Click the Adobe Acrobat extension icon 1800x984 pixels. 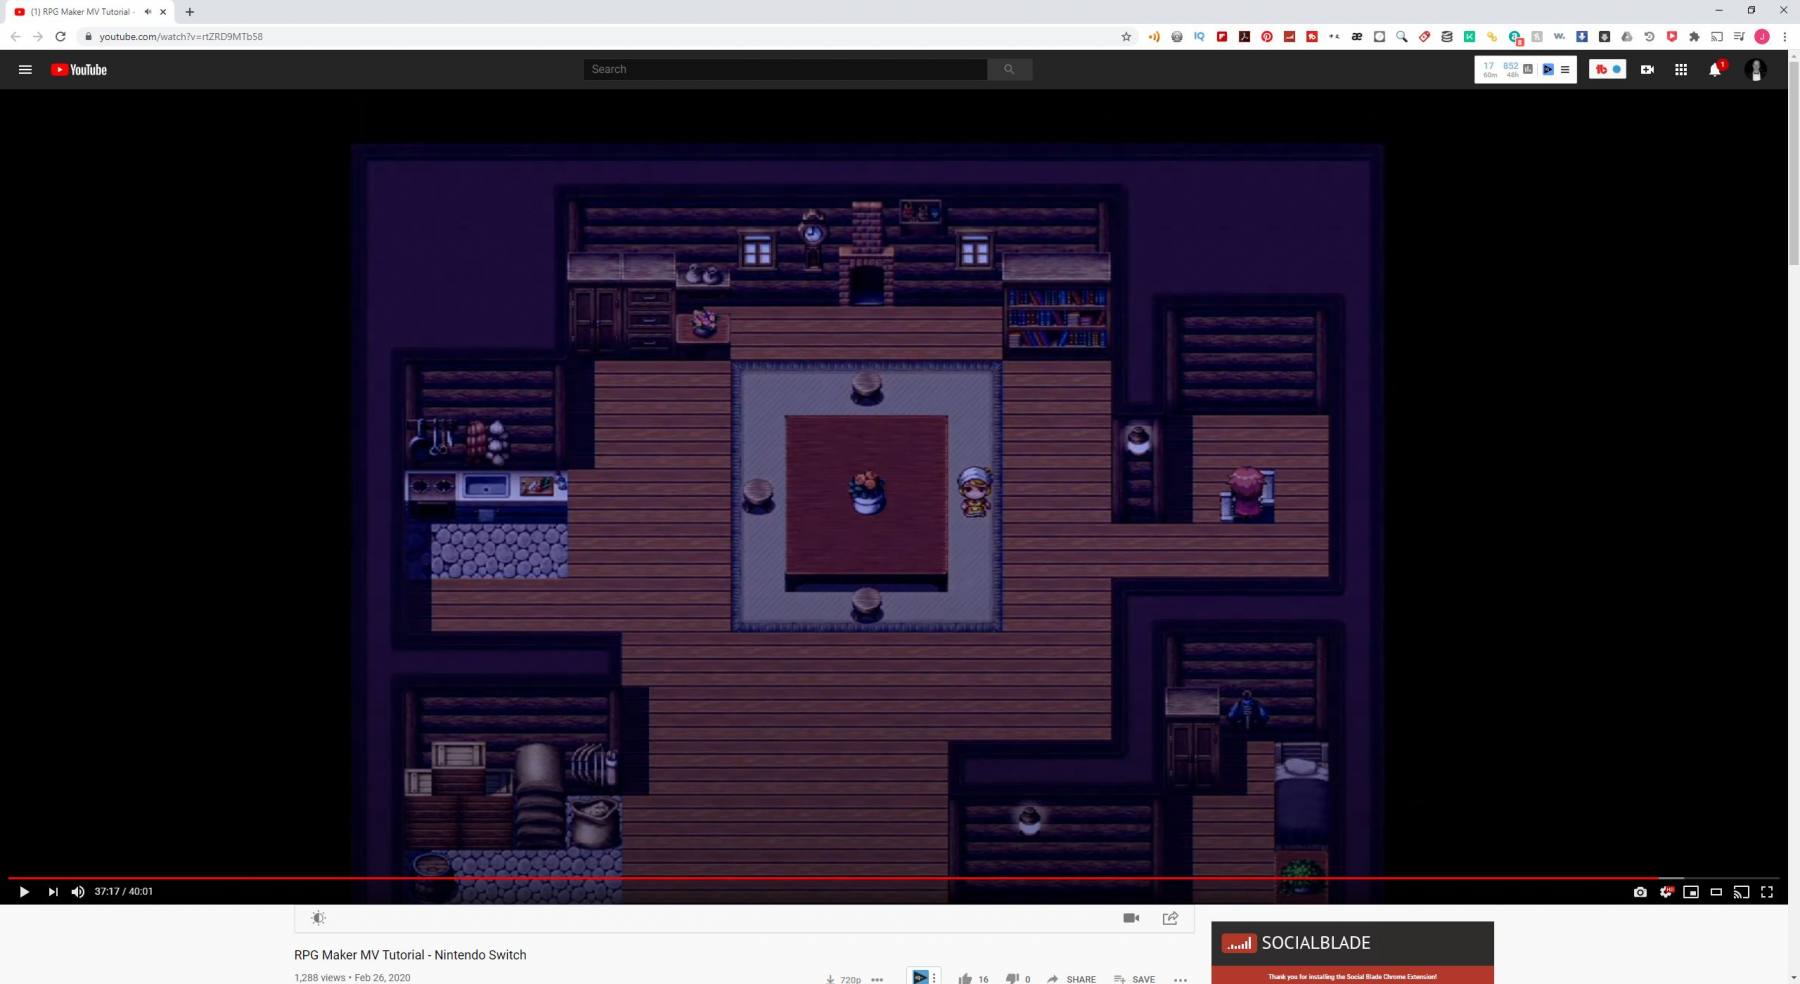(x=1244, y=37)
